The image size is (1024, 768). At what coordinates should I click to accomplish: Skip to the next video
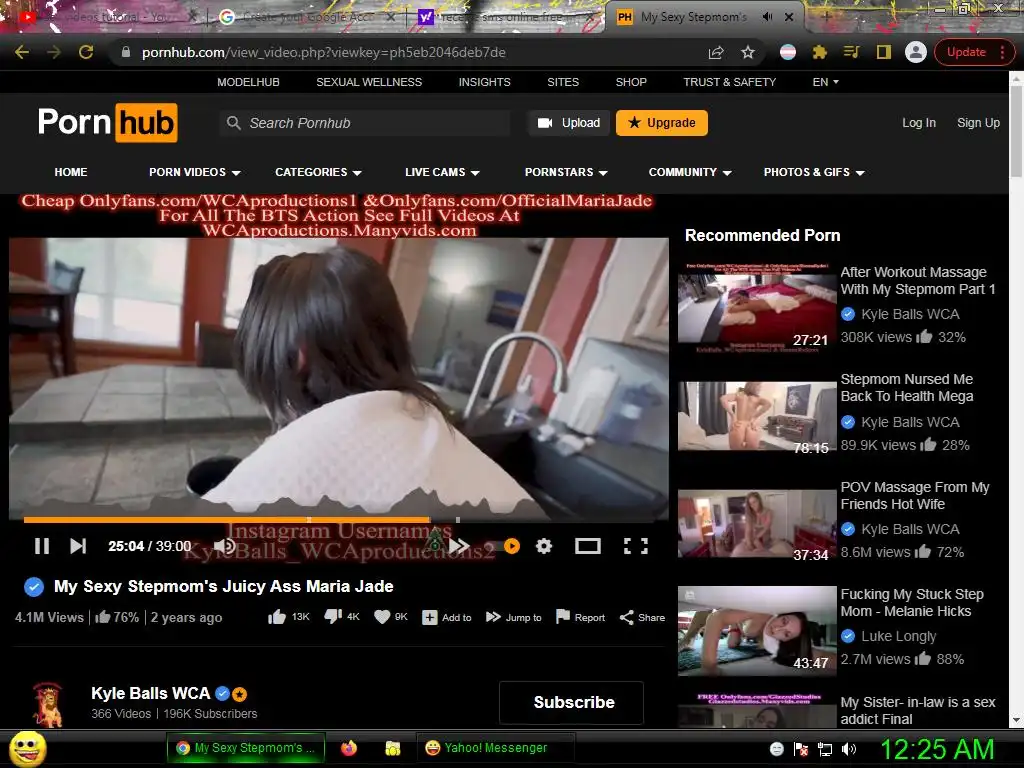(78, 546)
